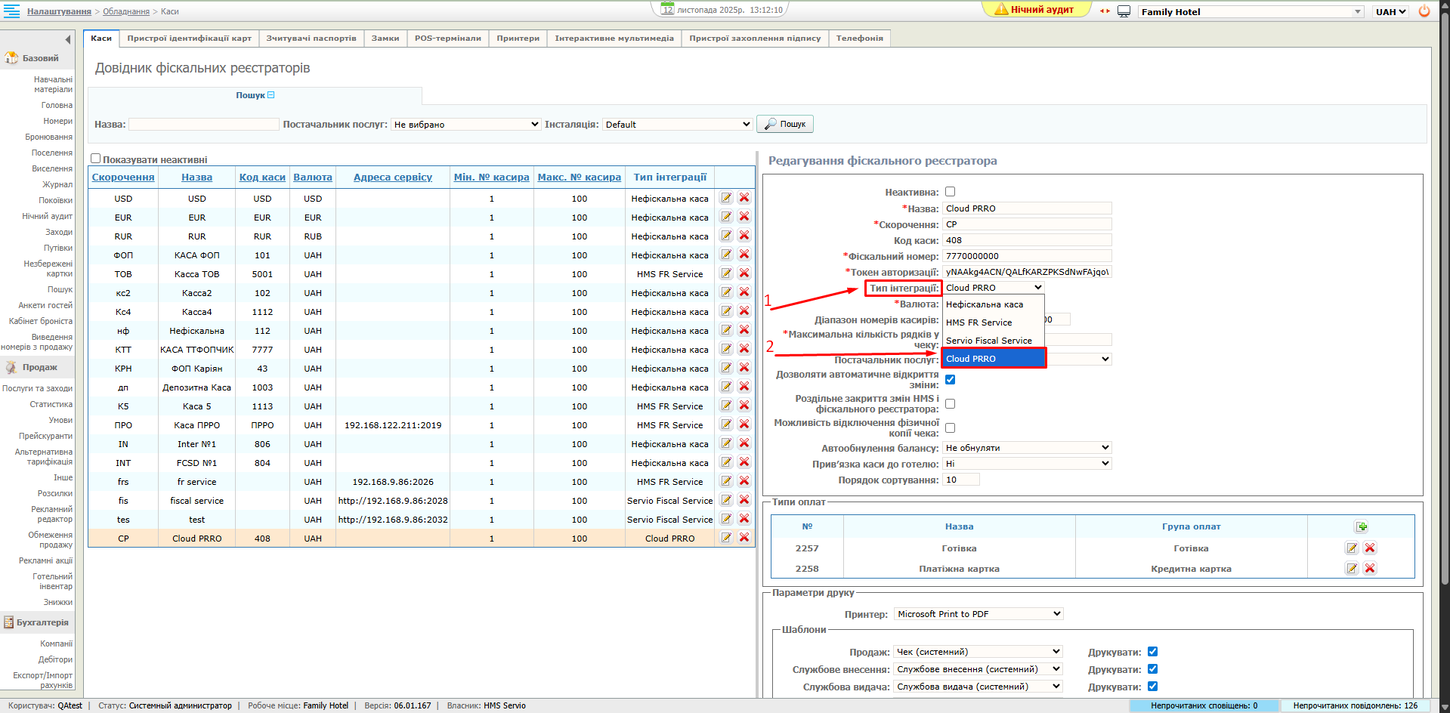Delete the Платіжна картка payment type
Image resolution: width=1450 pixels, height=713 pixels.
pyautogui.click(x=1370, y=568)
